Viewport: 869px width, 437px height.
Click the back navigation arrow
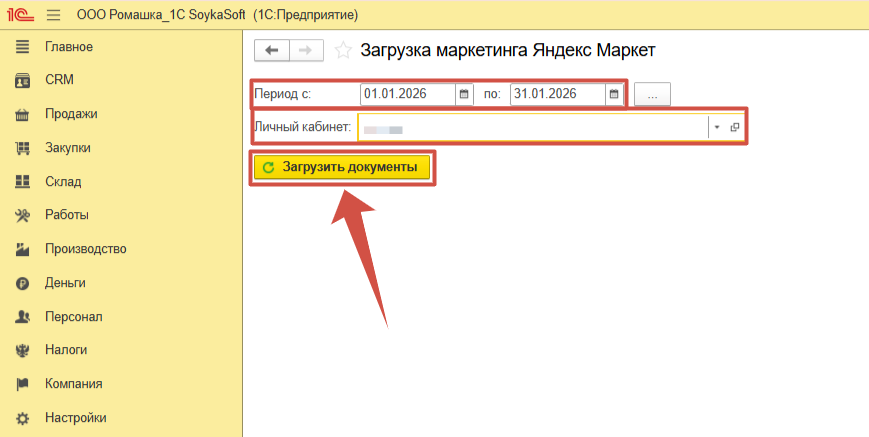272,50
